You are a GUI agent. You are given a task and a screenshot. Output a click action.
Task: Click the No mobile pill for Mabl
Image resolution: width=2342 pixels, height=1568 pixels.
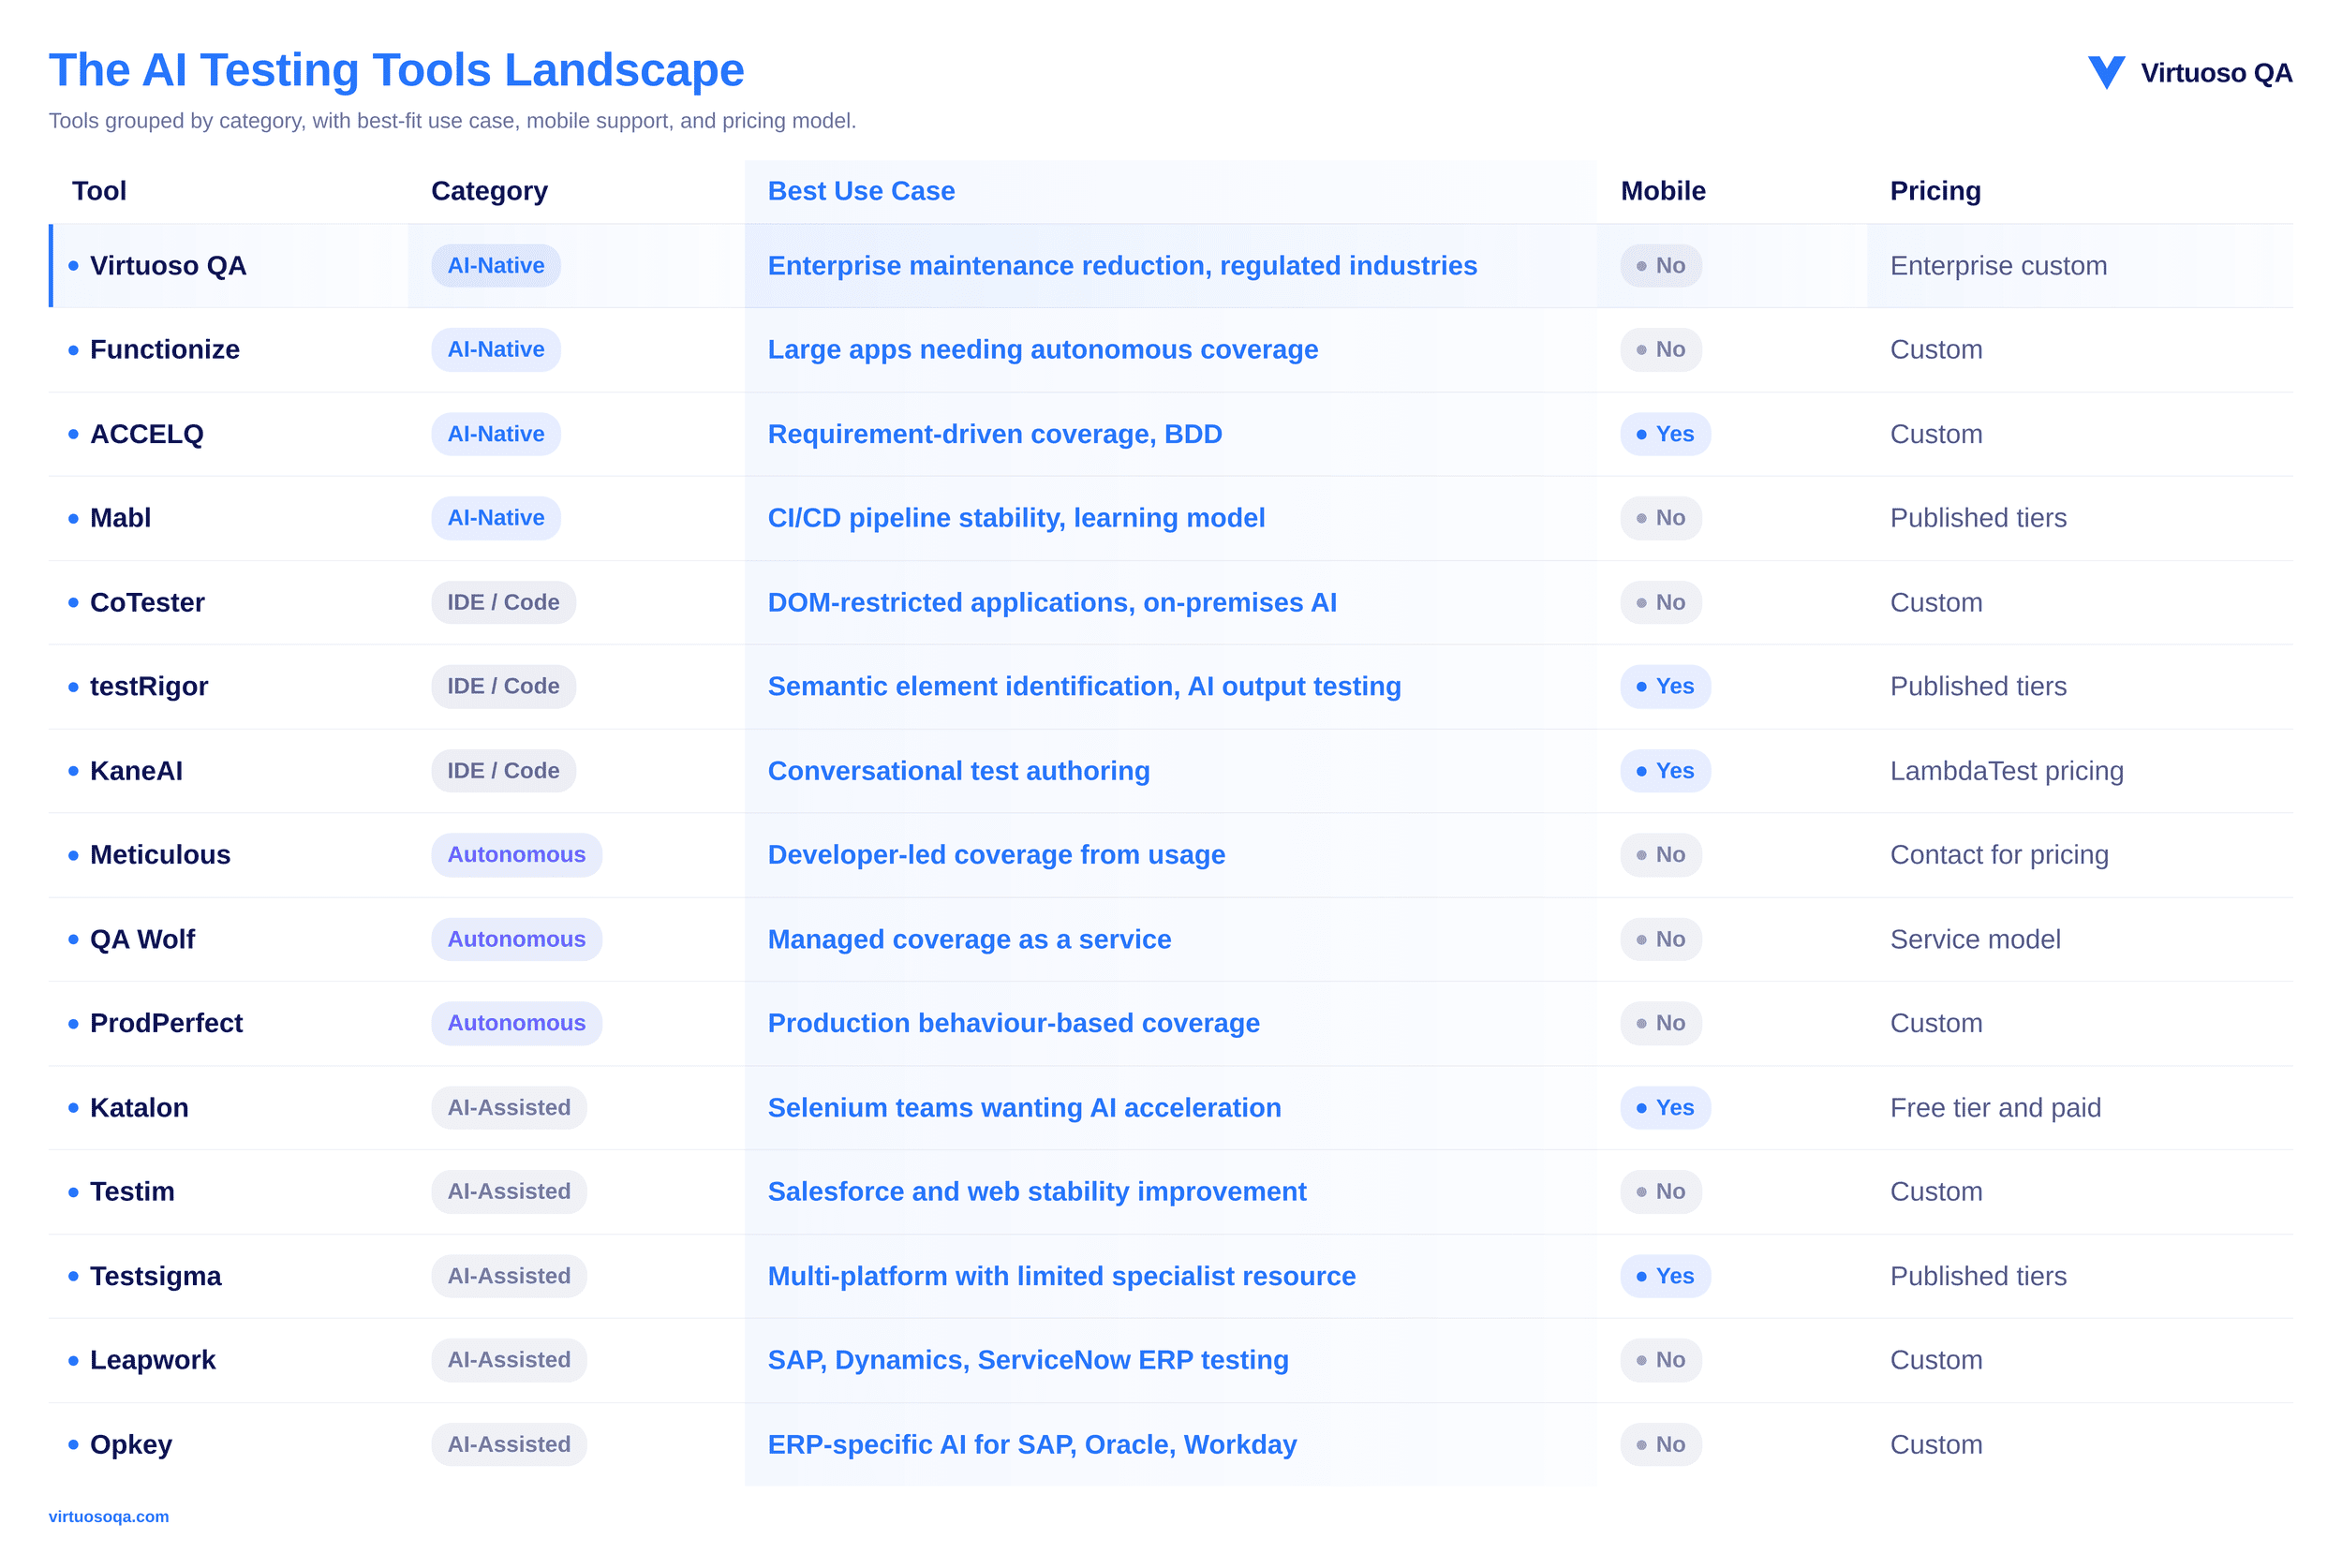coord(1661,518)
